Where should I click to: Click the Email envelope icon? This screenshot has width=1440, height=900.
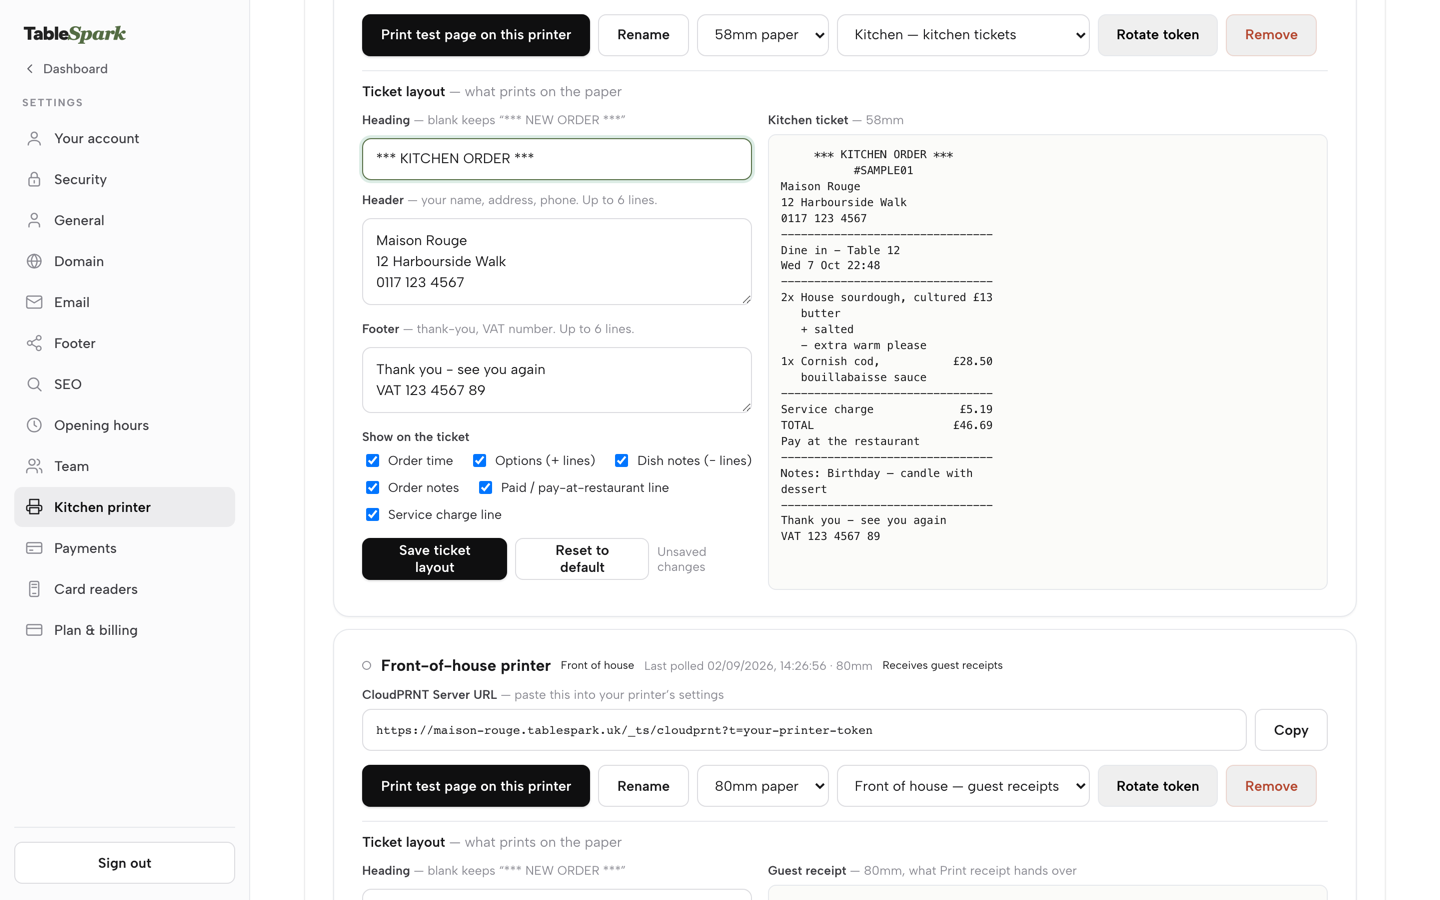(x=34, y=303)
